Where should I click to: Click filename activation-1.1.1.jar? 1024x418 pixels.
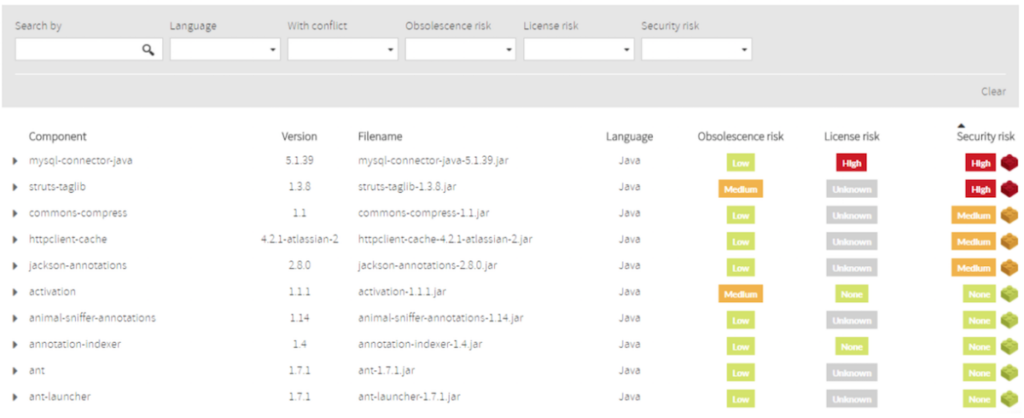click(402, 292)
